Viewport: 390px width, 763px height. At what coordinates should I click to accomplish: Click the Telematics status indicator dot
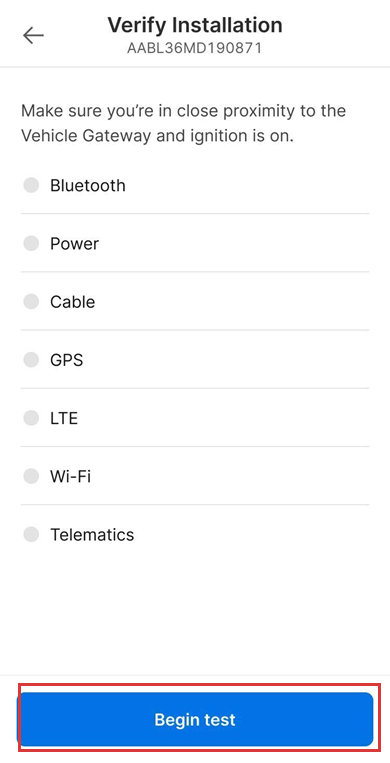[x=31, y=534]
